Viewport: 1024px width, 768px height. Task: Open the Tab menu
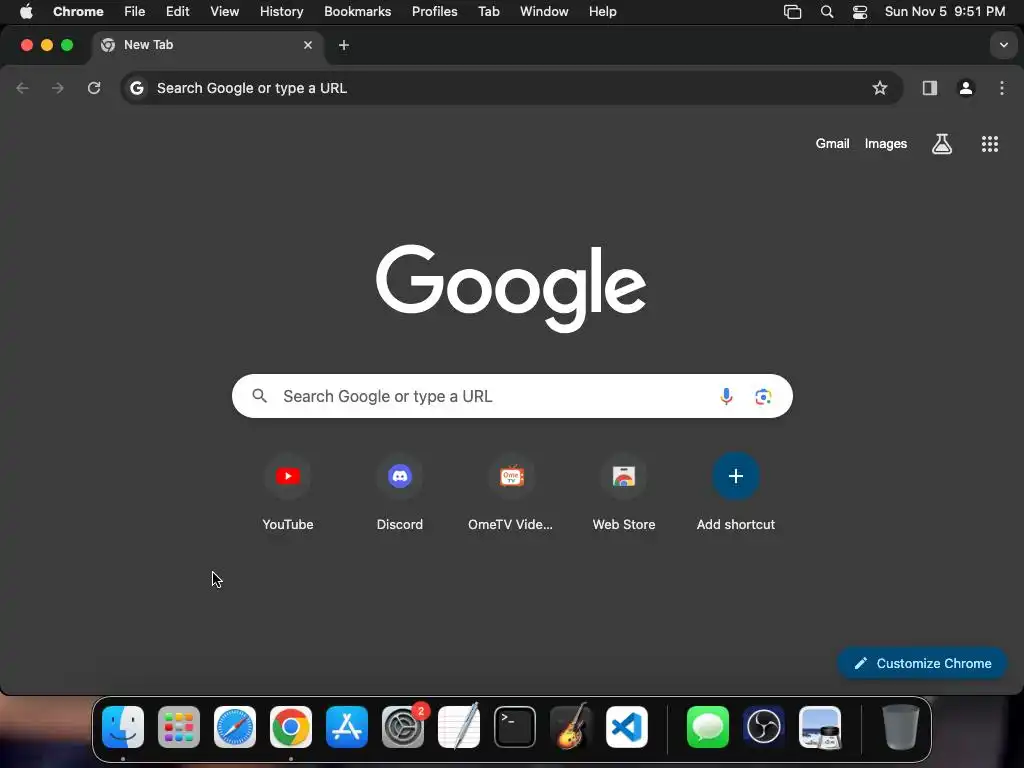pos(488,12)
